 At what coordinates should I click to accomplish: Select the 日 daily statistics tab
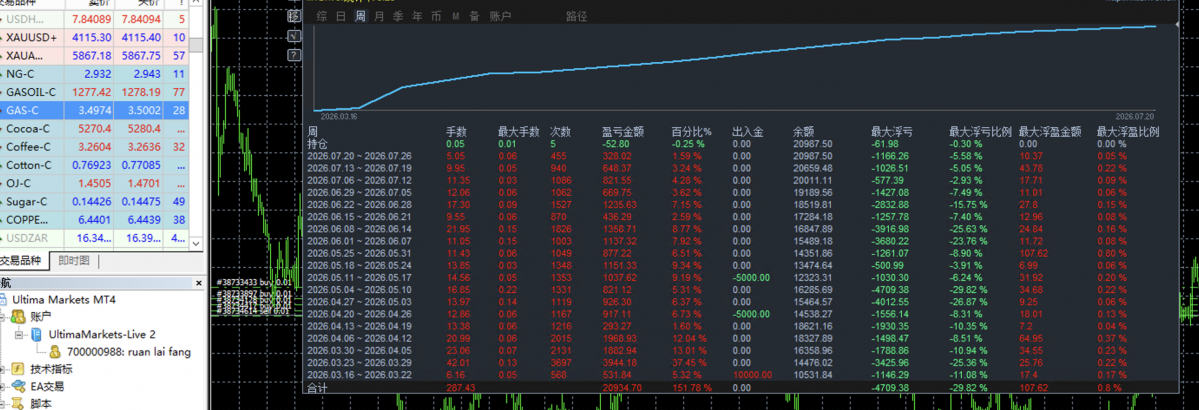pyautogui.click(x=341, y=16)
